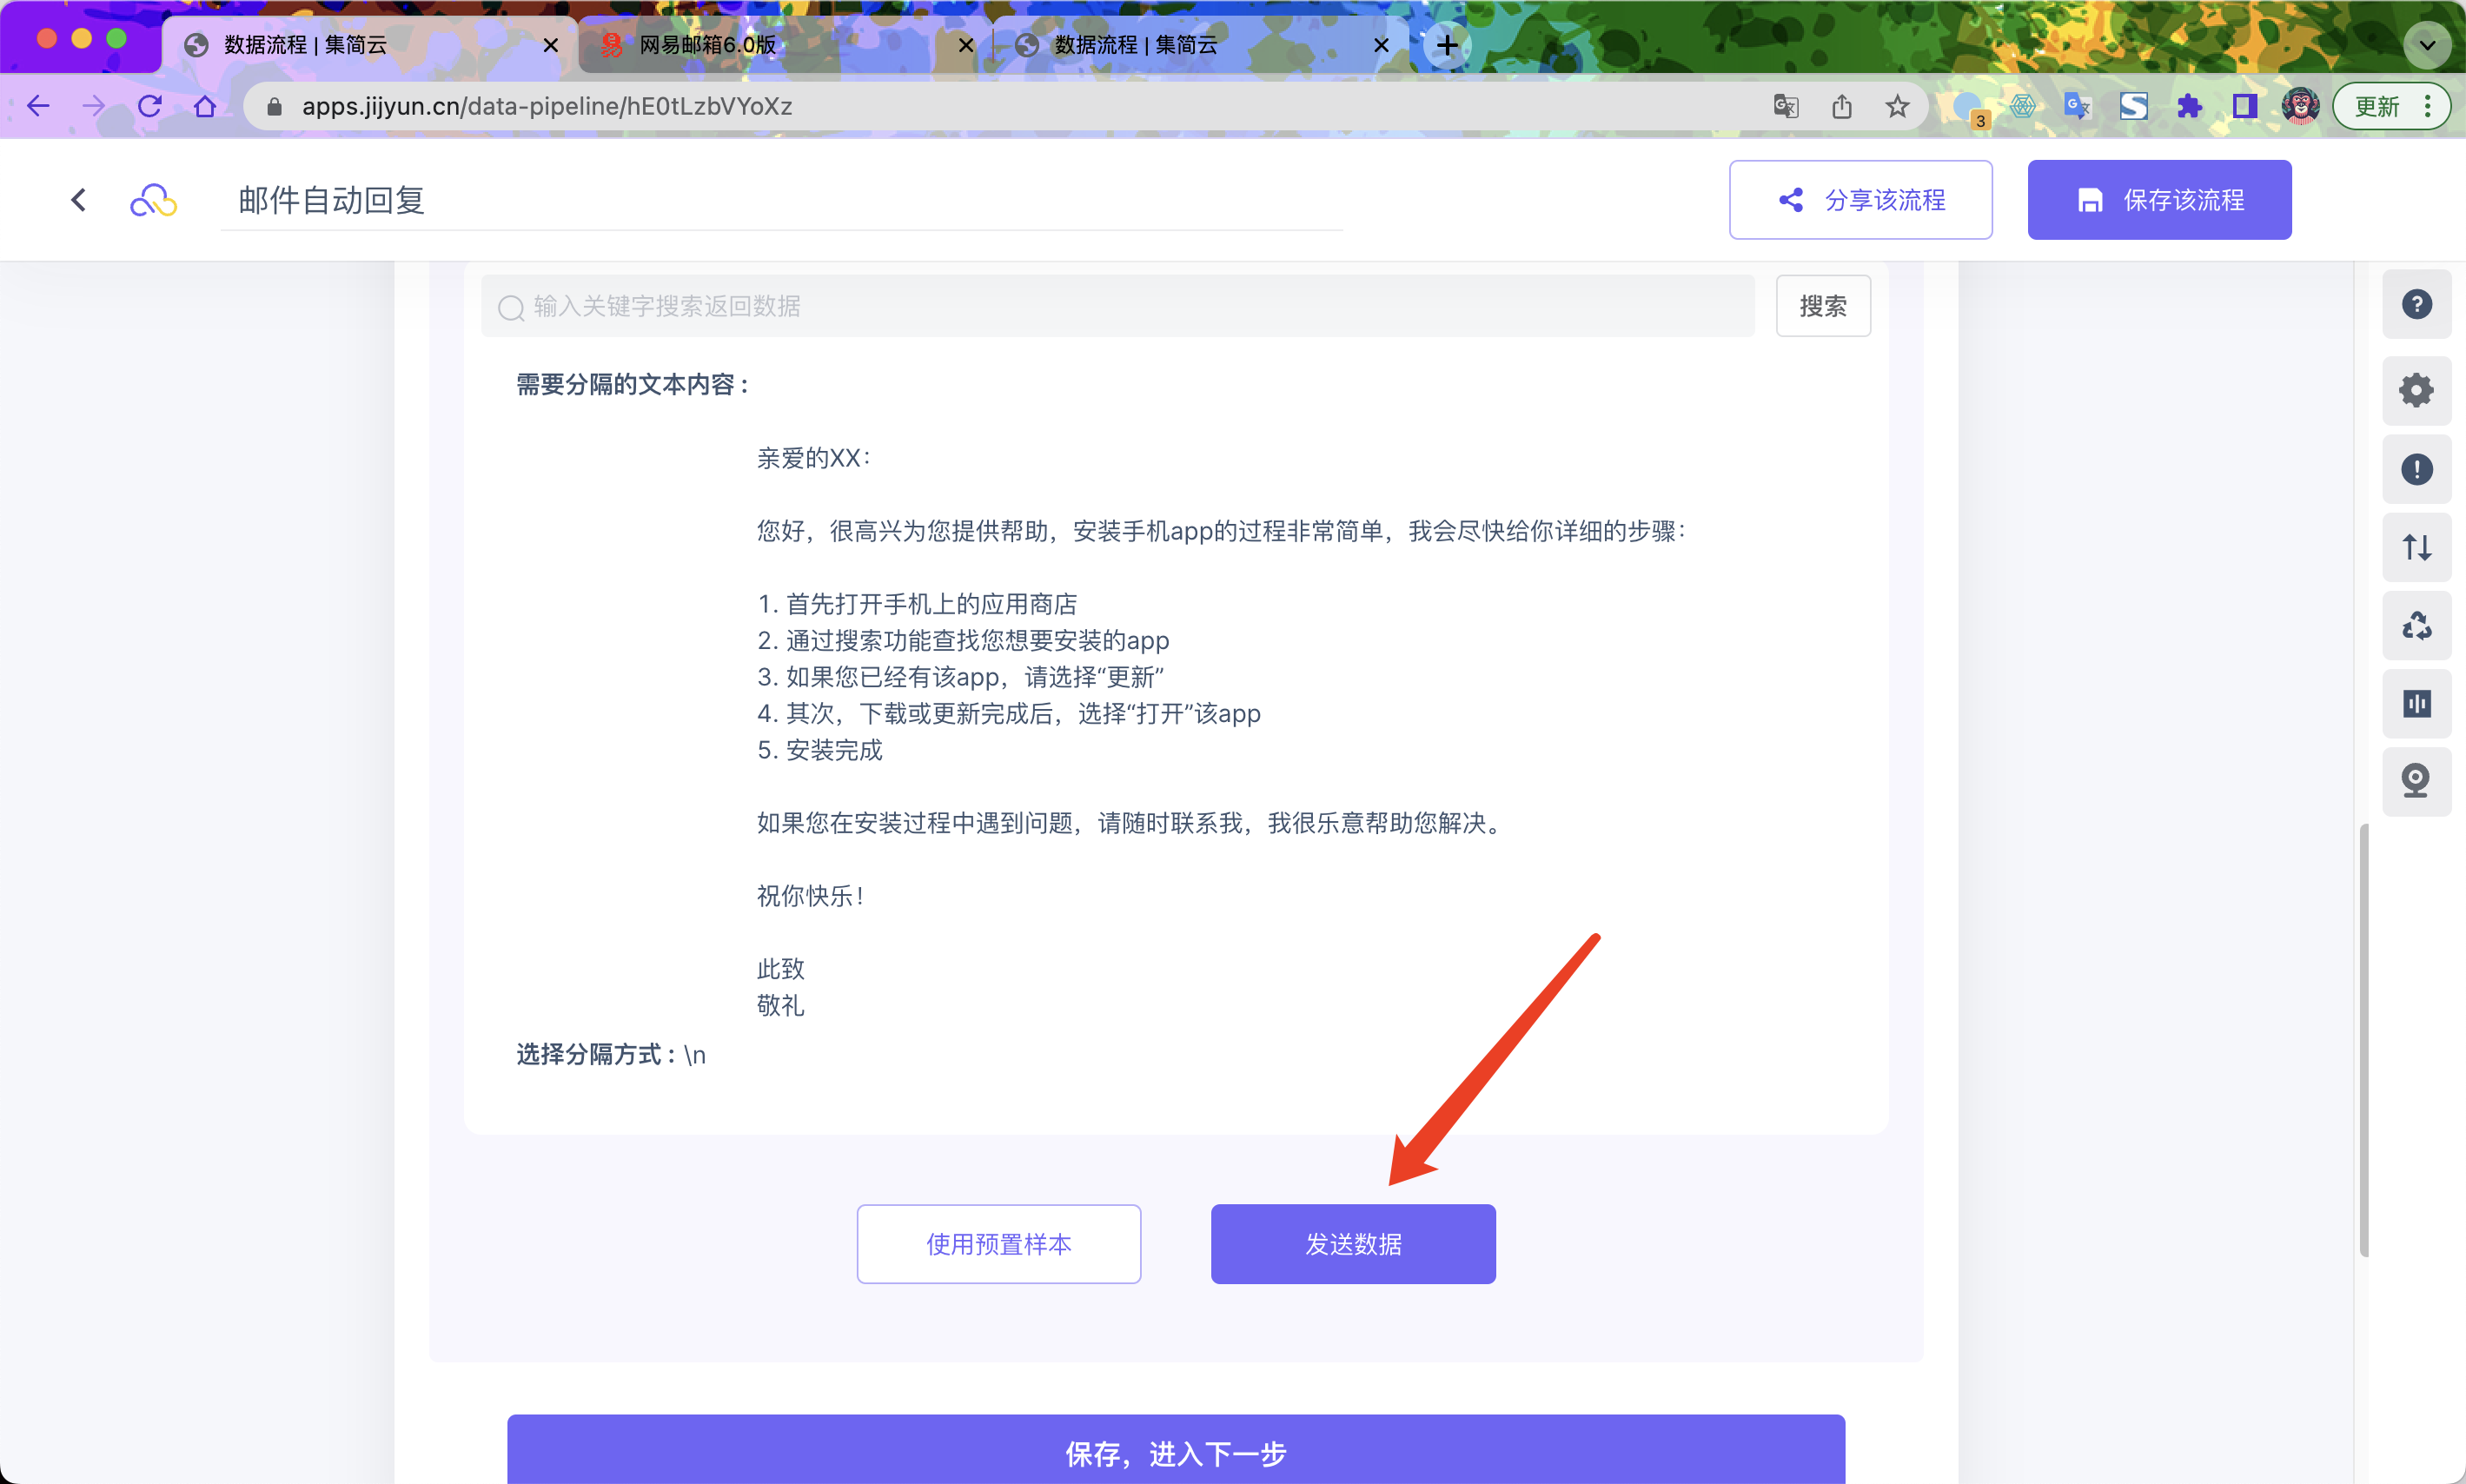Click the 使用预置样本 button
This screenshot has width=2466, height=1484.
pyautogui.click(x=998, y=1243)
